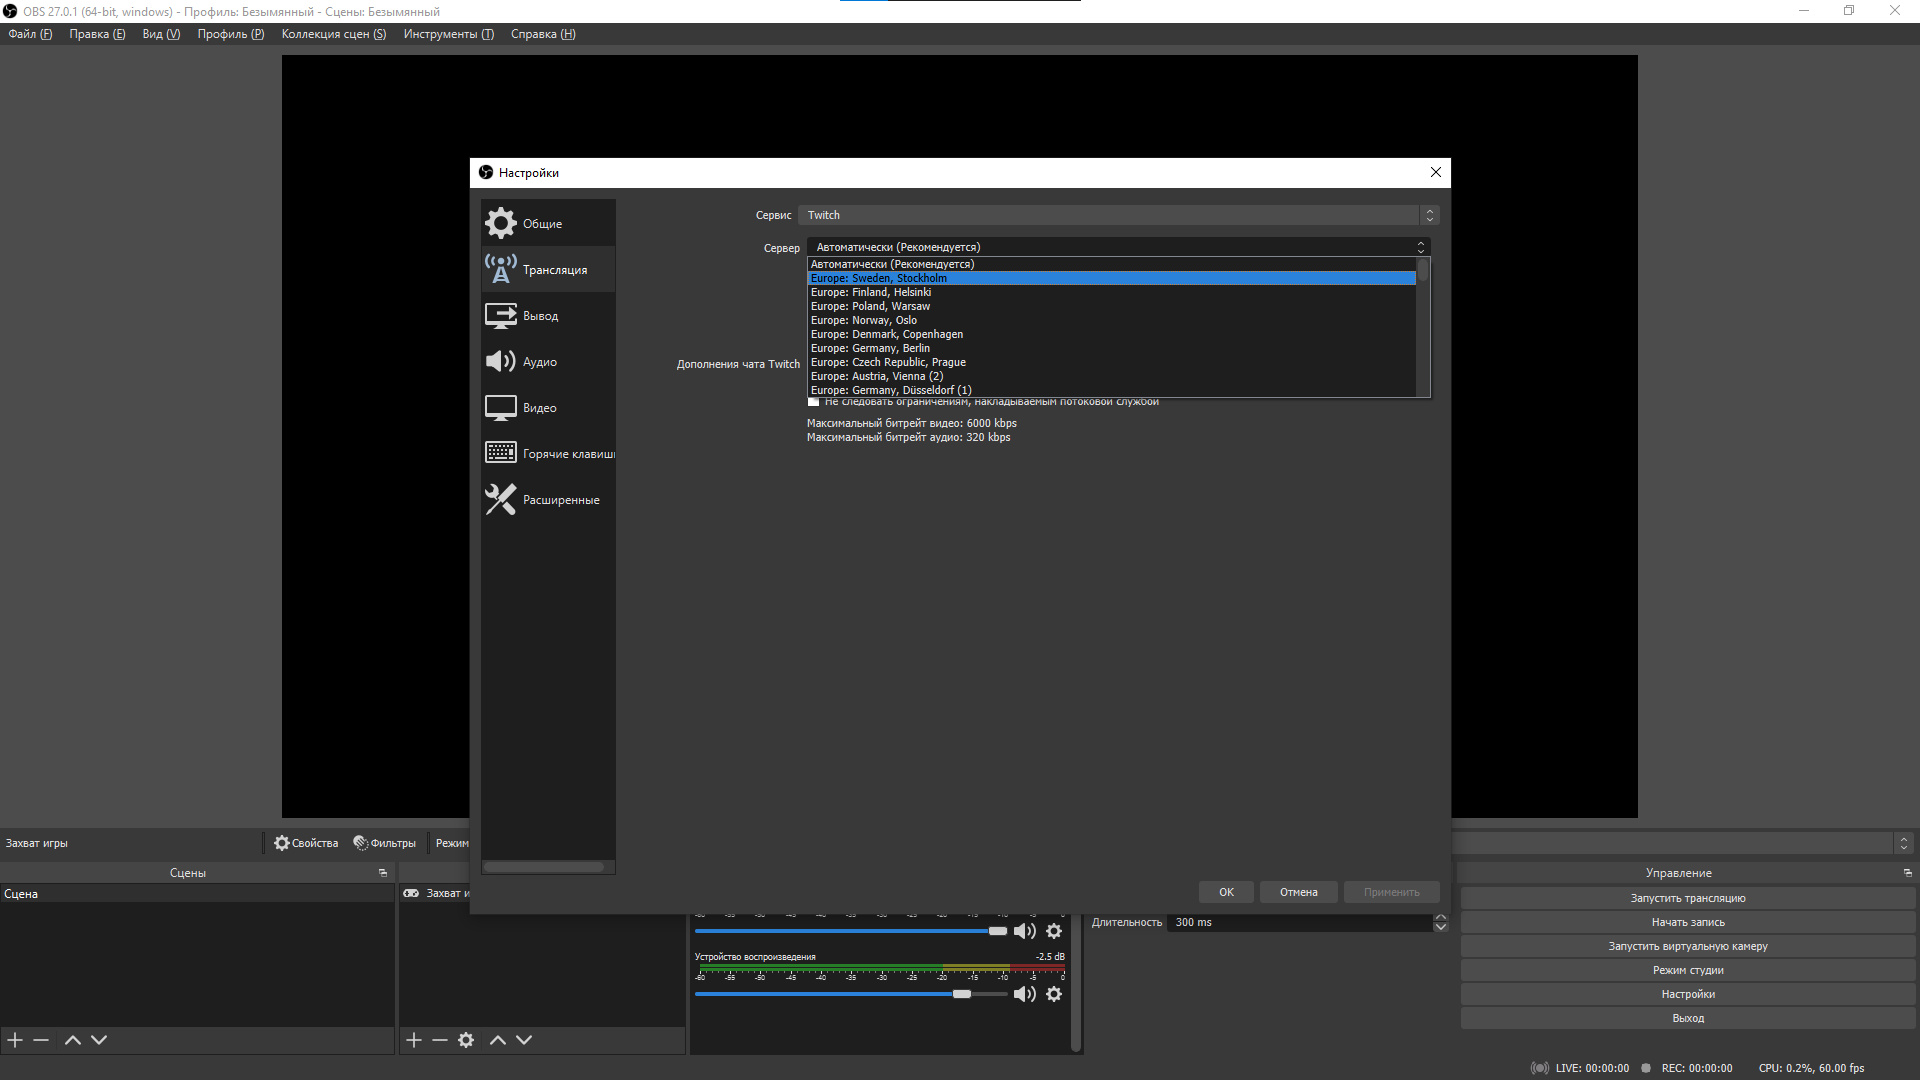
Task: Open the Общие settings section
Action: tap(548, 223)
